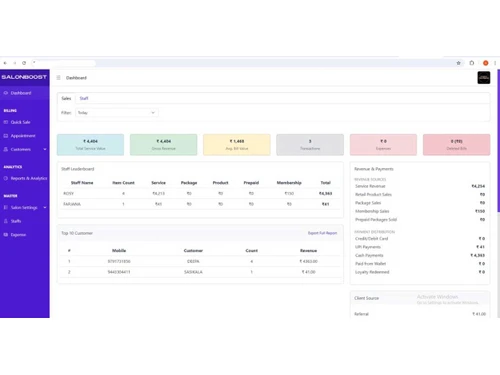The image size is (500, 375).
Task: Click the Total column header in leaderboard
Action: [325, 183]
